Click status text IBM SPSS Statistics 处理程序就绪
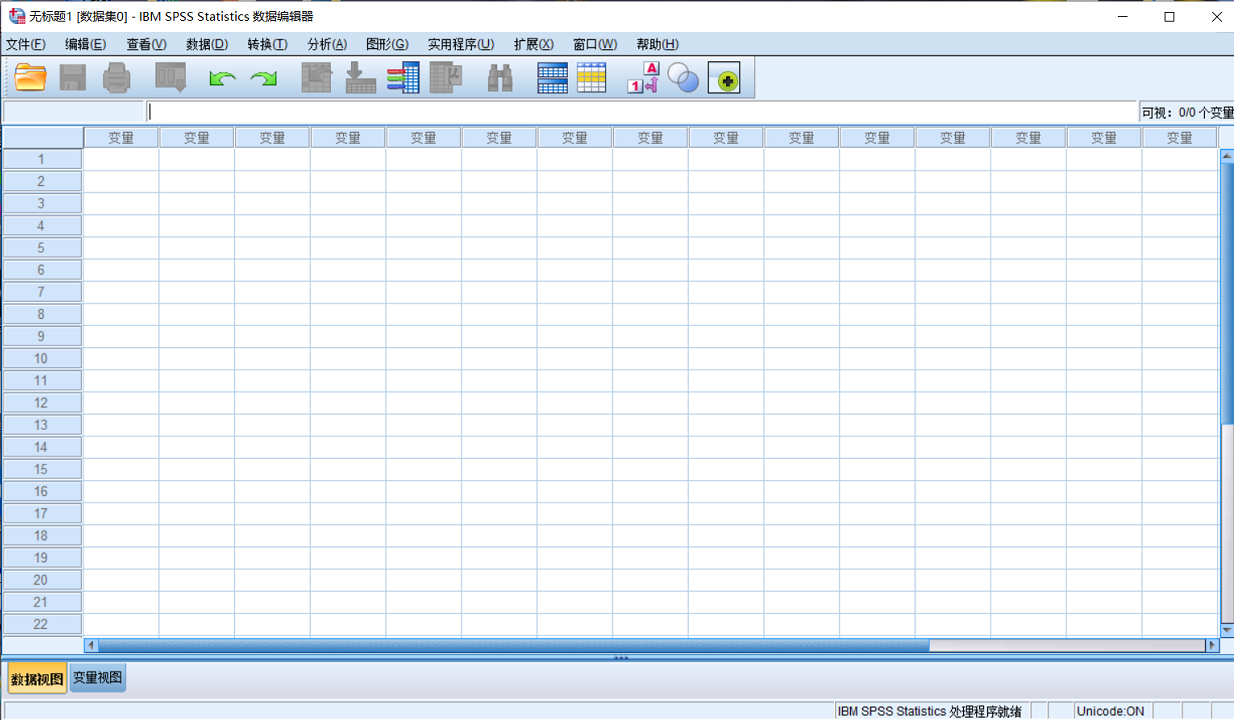Image resolution: width=1234 pixels, height=720 pixels. [x=929, y=711]
